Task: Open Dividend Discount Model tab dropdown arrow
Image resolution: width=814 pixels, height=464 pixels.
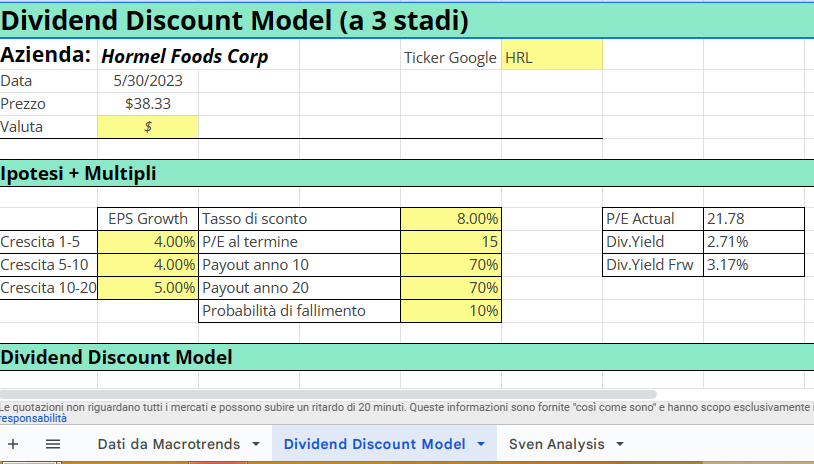Action: tap(481, 444)
